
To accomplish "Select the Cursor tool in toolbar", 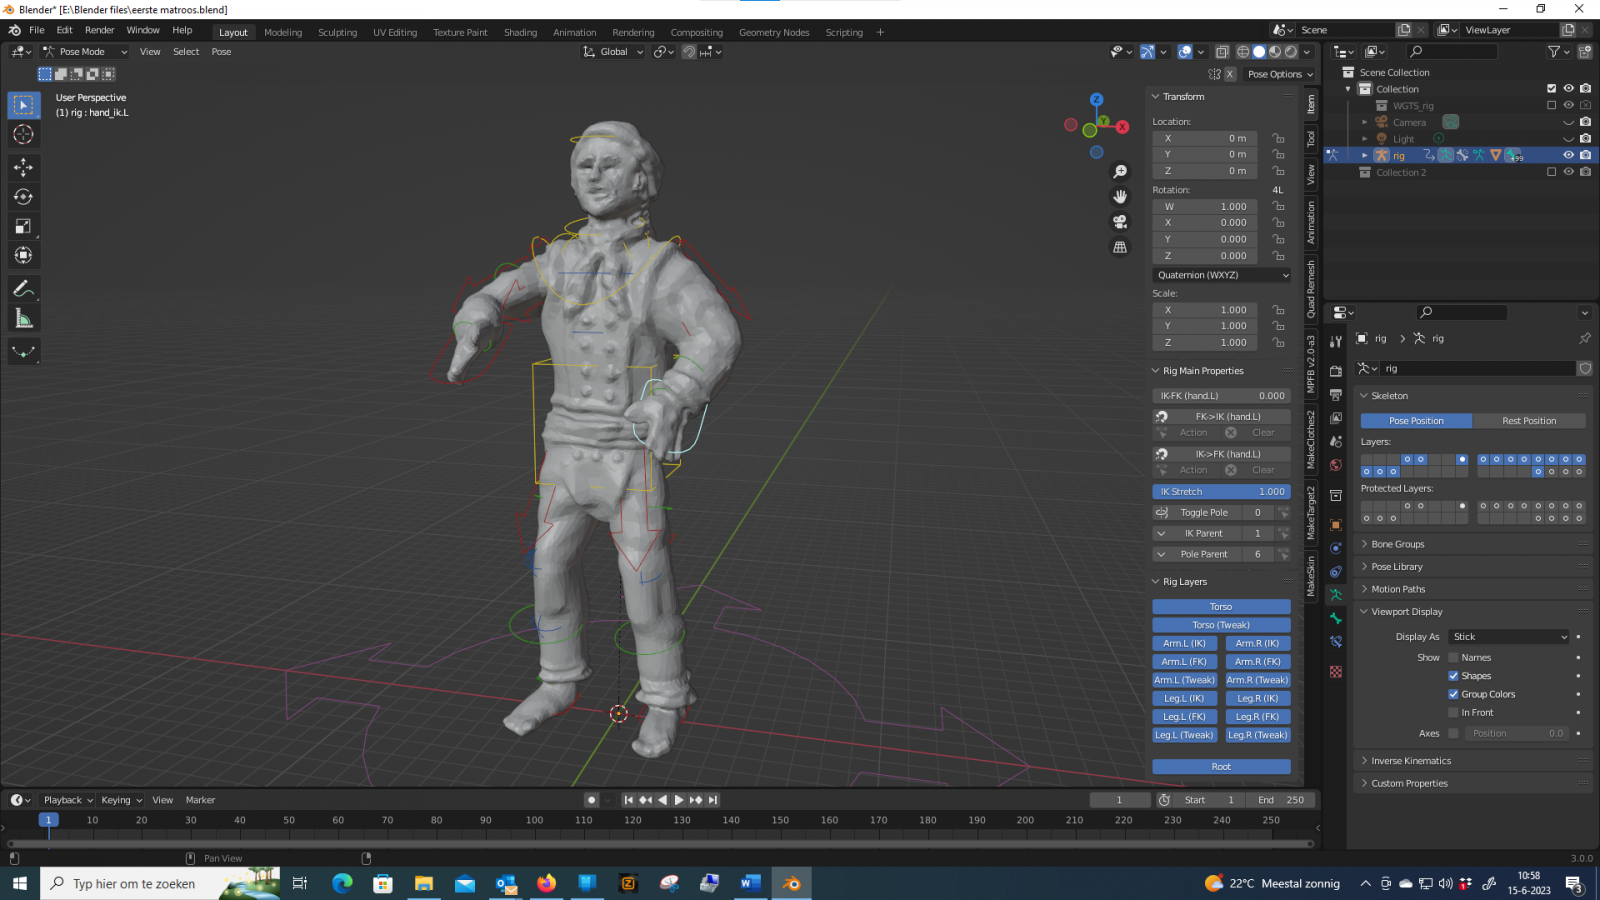I will pyautogui.click(x=23, y=134).
